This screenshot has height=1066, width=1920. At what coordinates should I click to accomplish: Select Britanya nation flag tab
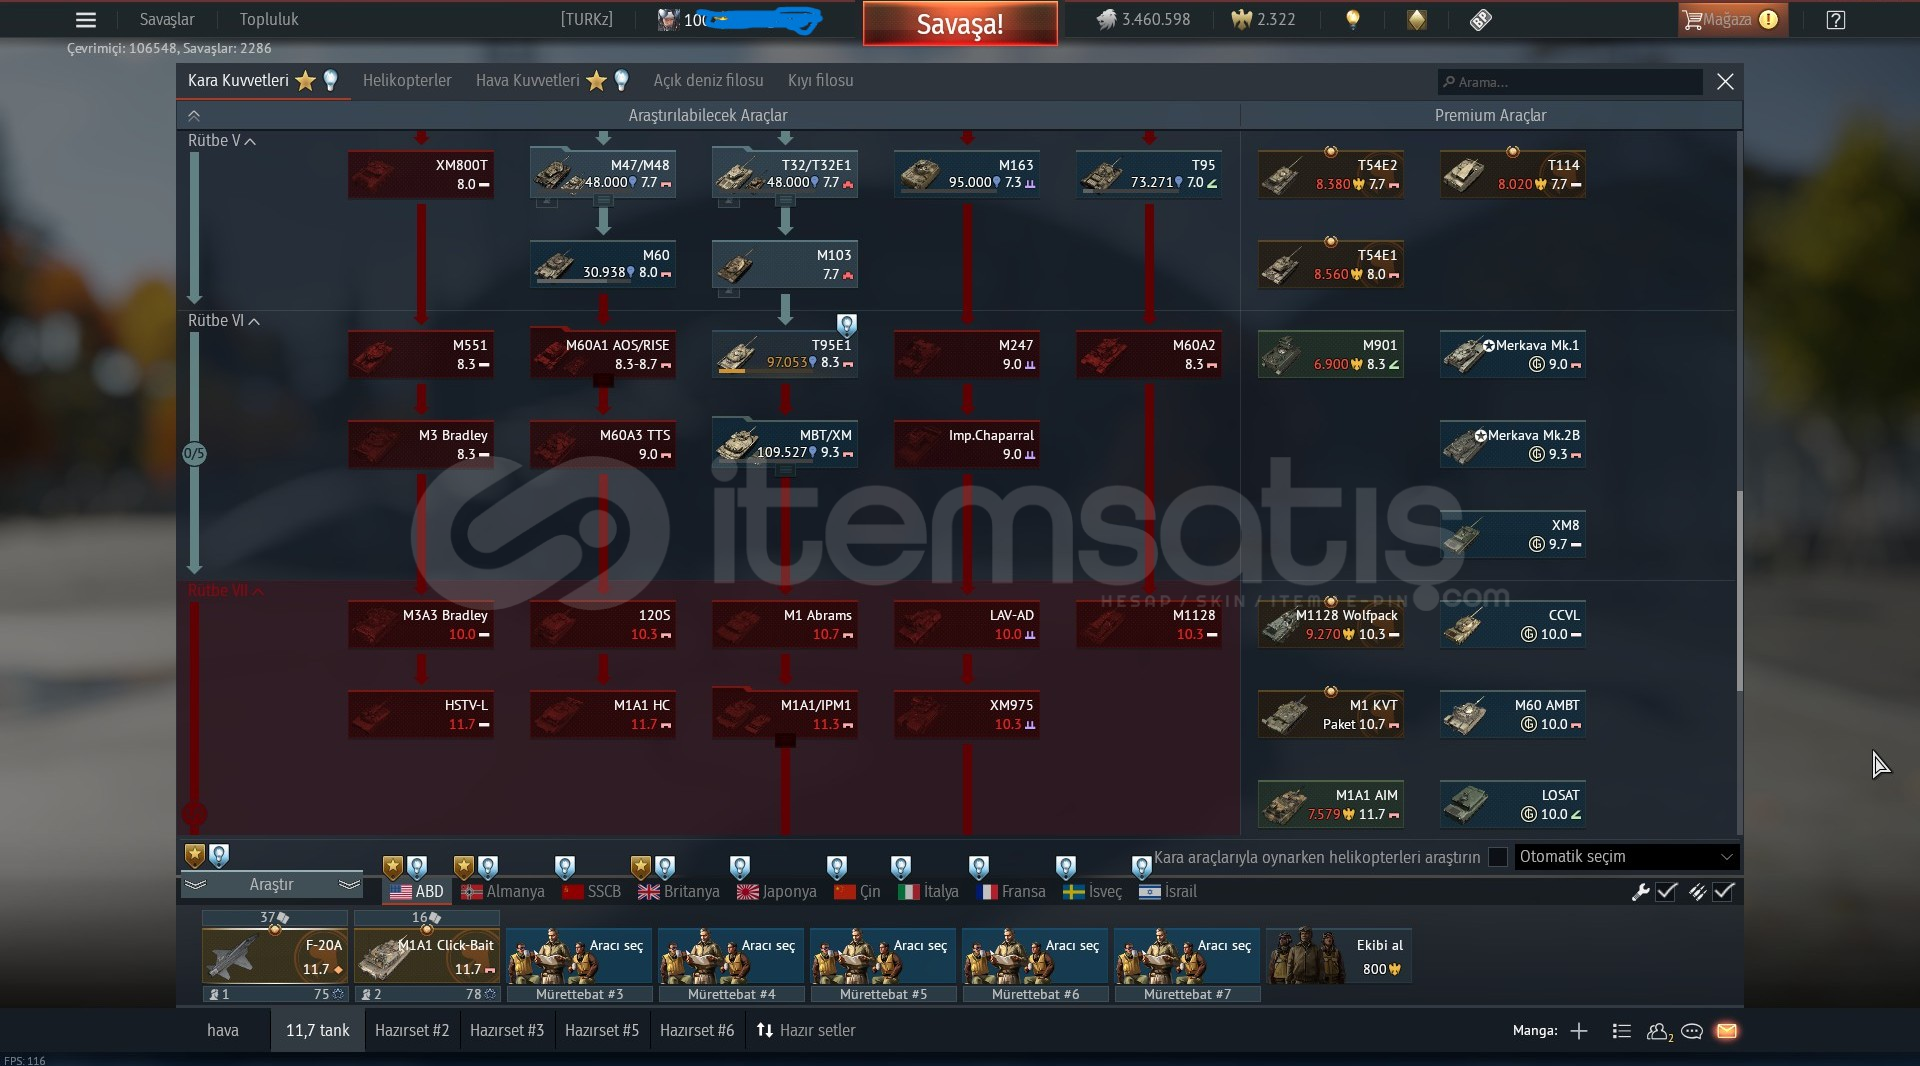(679, 891)
